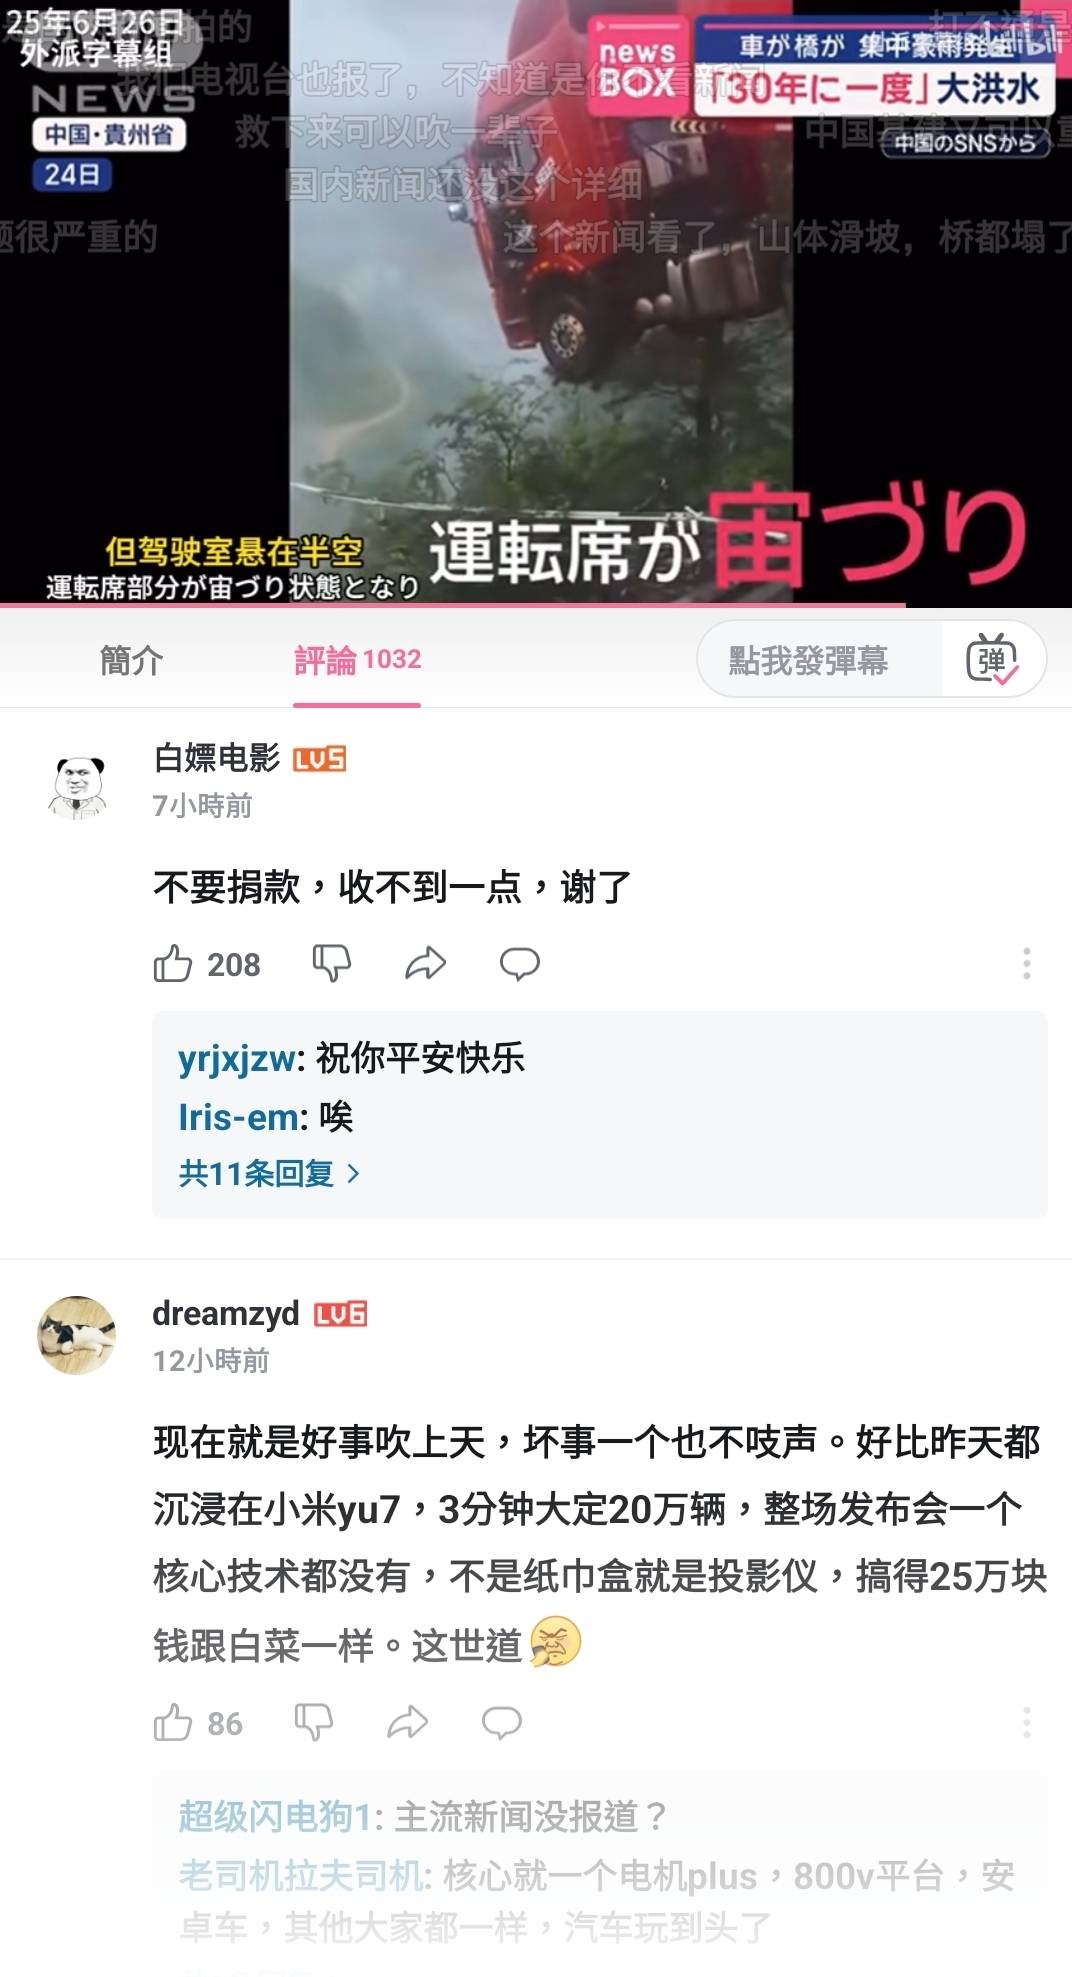1072x1977 pixels.
Task: Open 超级闪电狗1 user profile link
Action: [275, 1816]
